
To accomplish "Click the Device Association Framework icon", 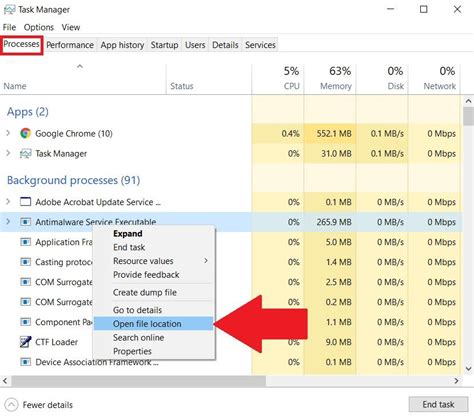I will tap(25, 362).
